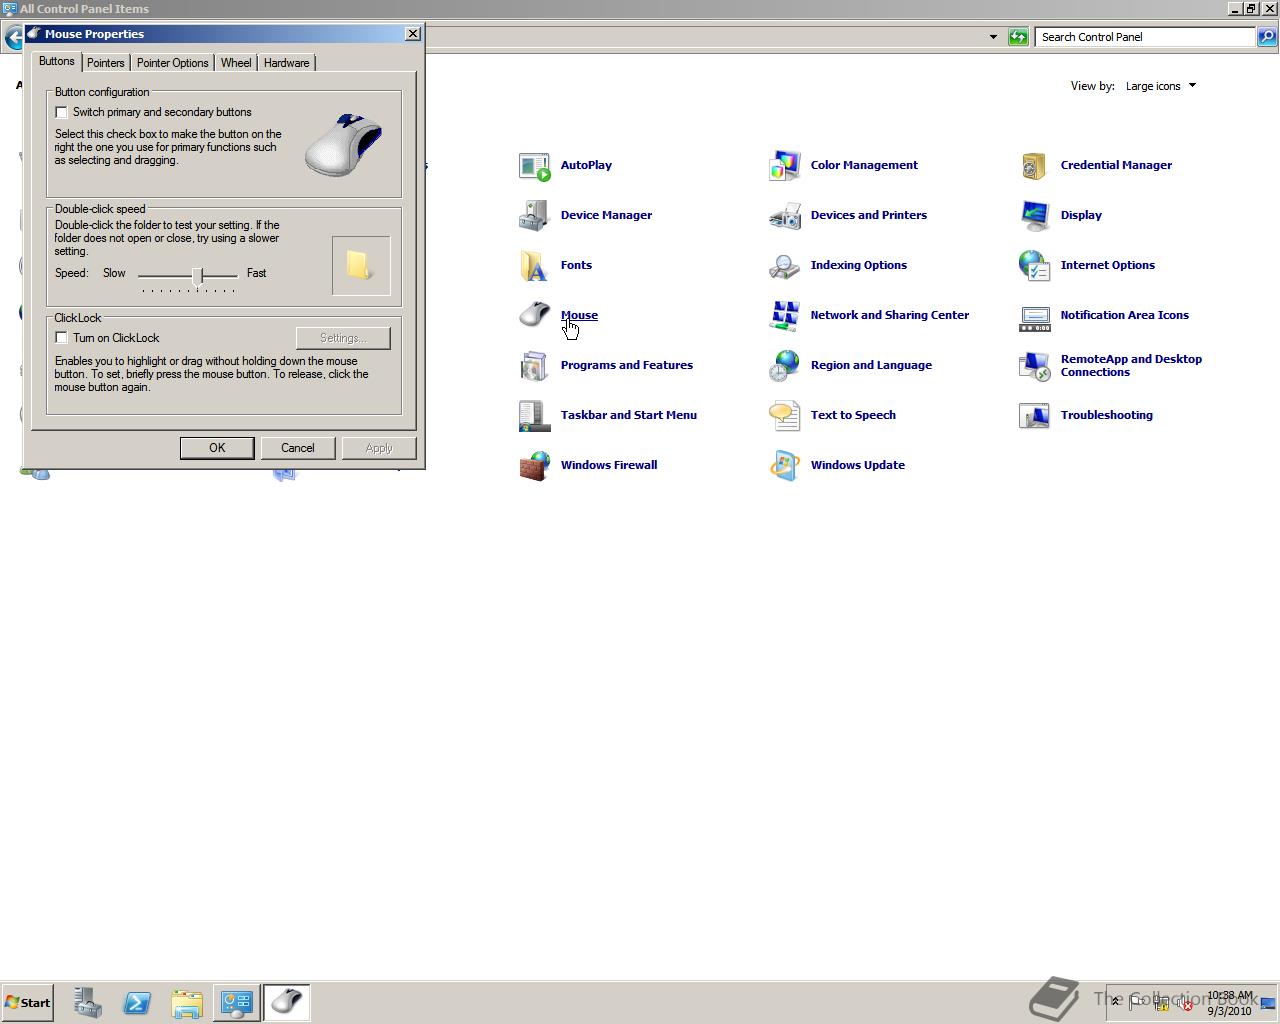Click the Search Control Panel field
This screenshot has height=1024, width=1280.
coord(1146,37)
